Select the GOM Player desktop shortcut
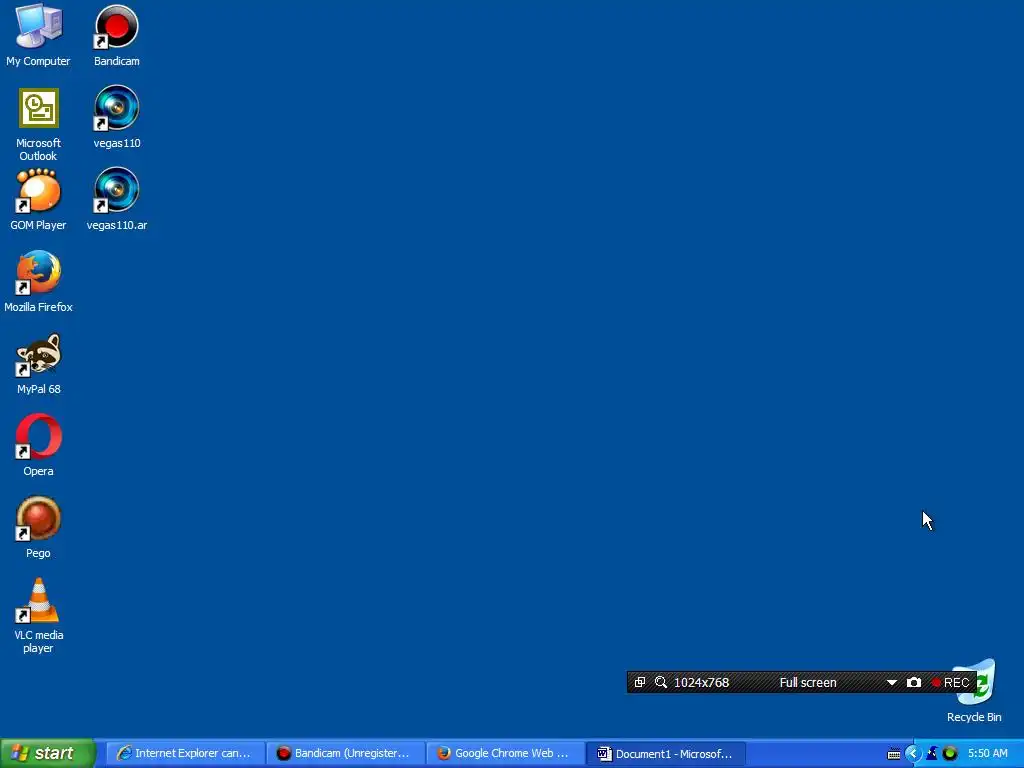The image size is (1024, 768). coord(39,200)
